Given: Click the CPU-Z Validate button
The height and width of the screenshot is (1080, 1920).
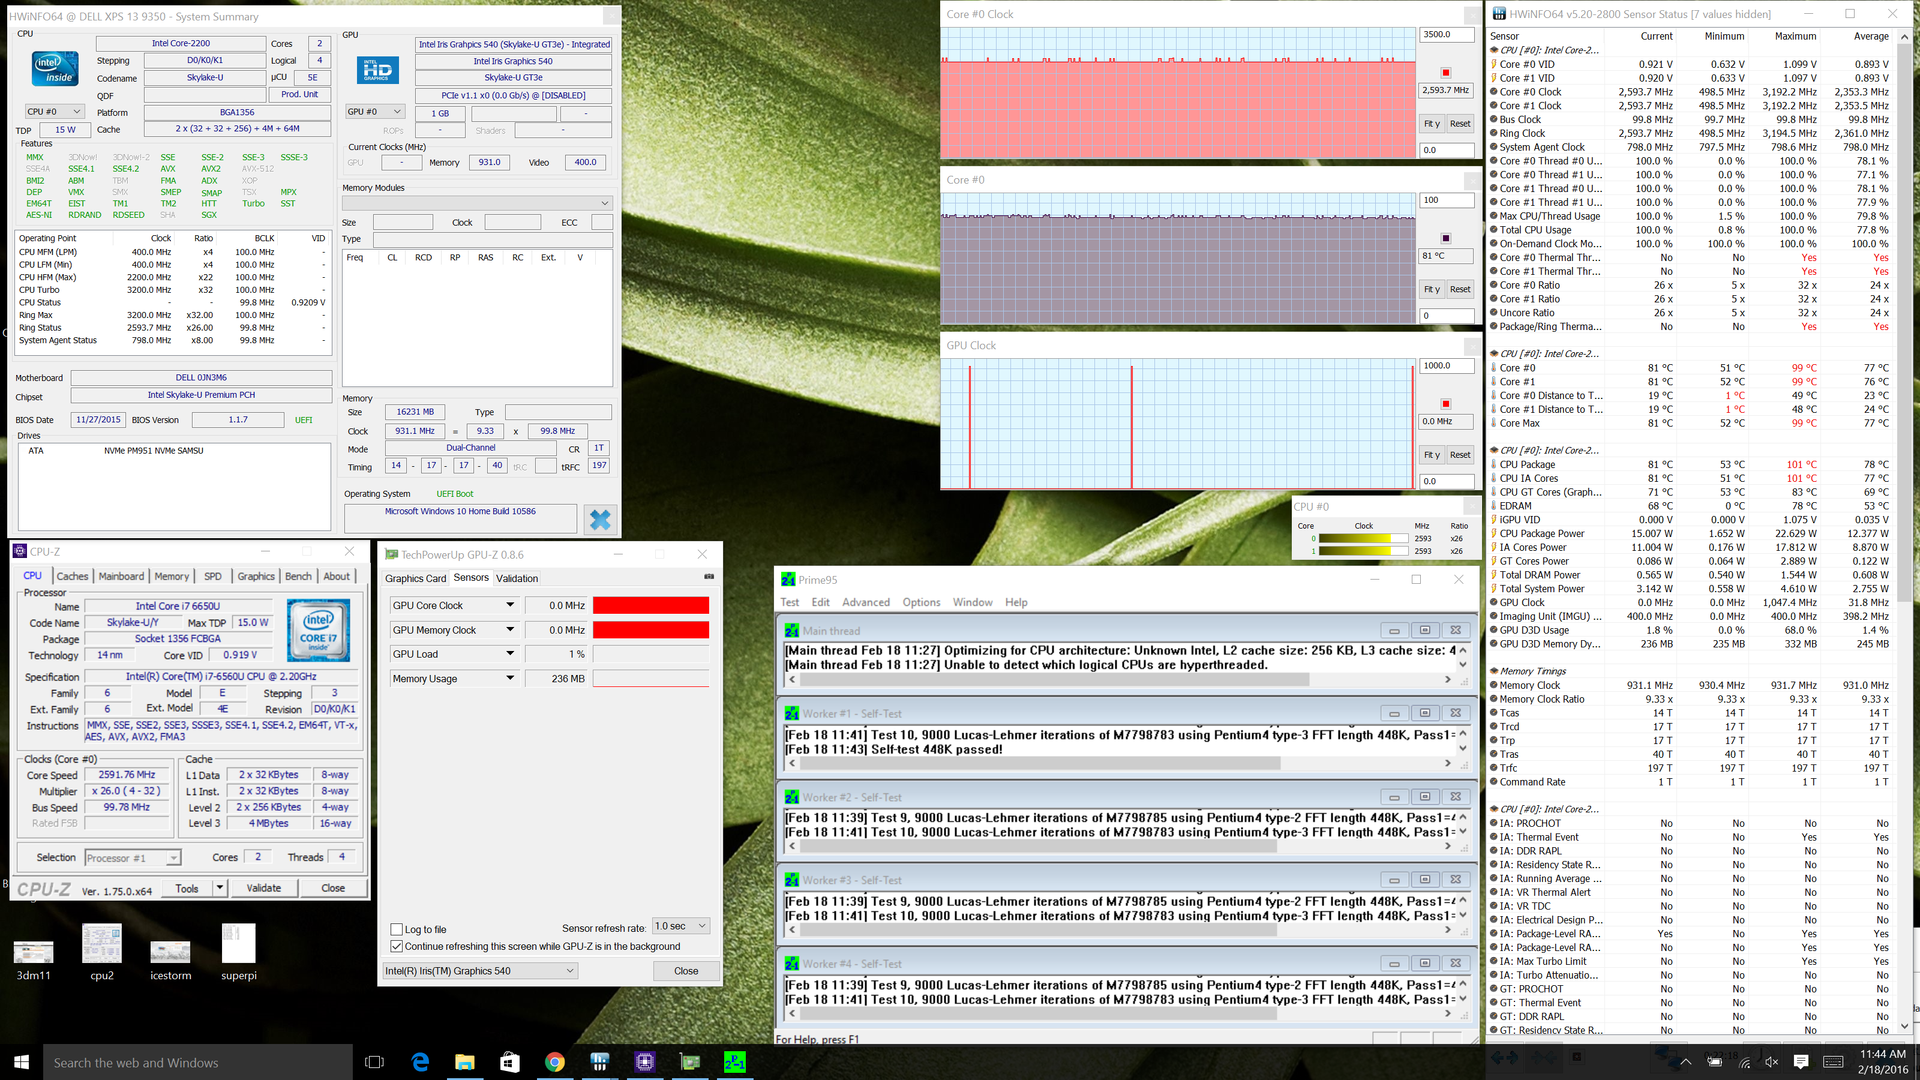Looking at the screenshot, I should click(264, 888).
